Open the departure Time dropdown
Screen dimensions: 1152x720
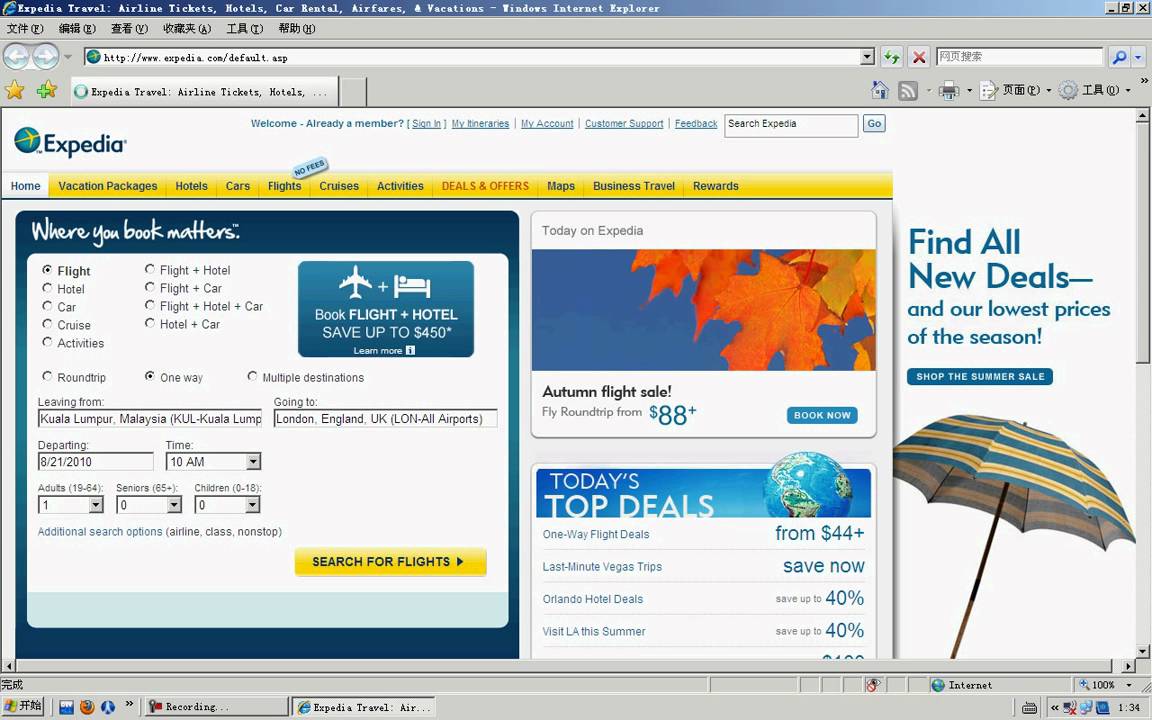coord(253,461)
